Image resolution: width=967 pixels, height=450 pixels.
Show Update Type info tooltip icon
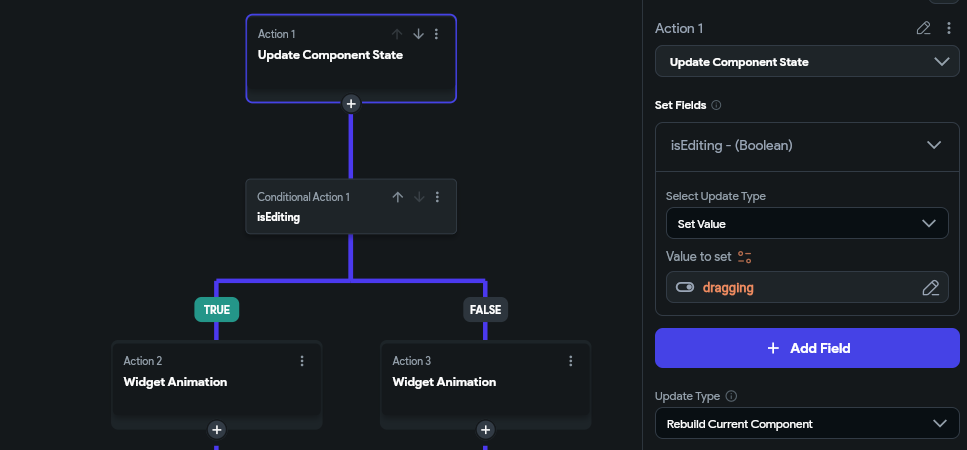pos(731,396)
